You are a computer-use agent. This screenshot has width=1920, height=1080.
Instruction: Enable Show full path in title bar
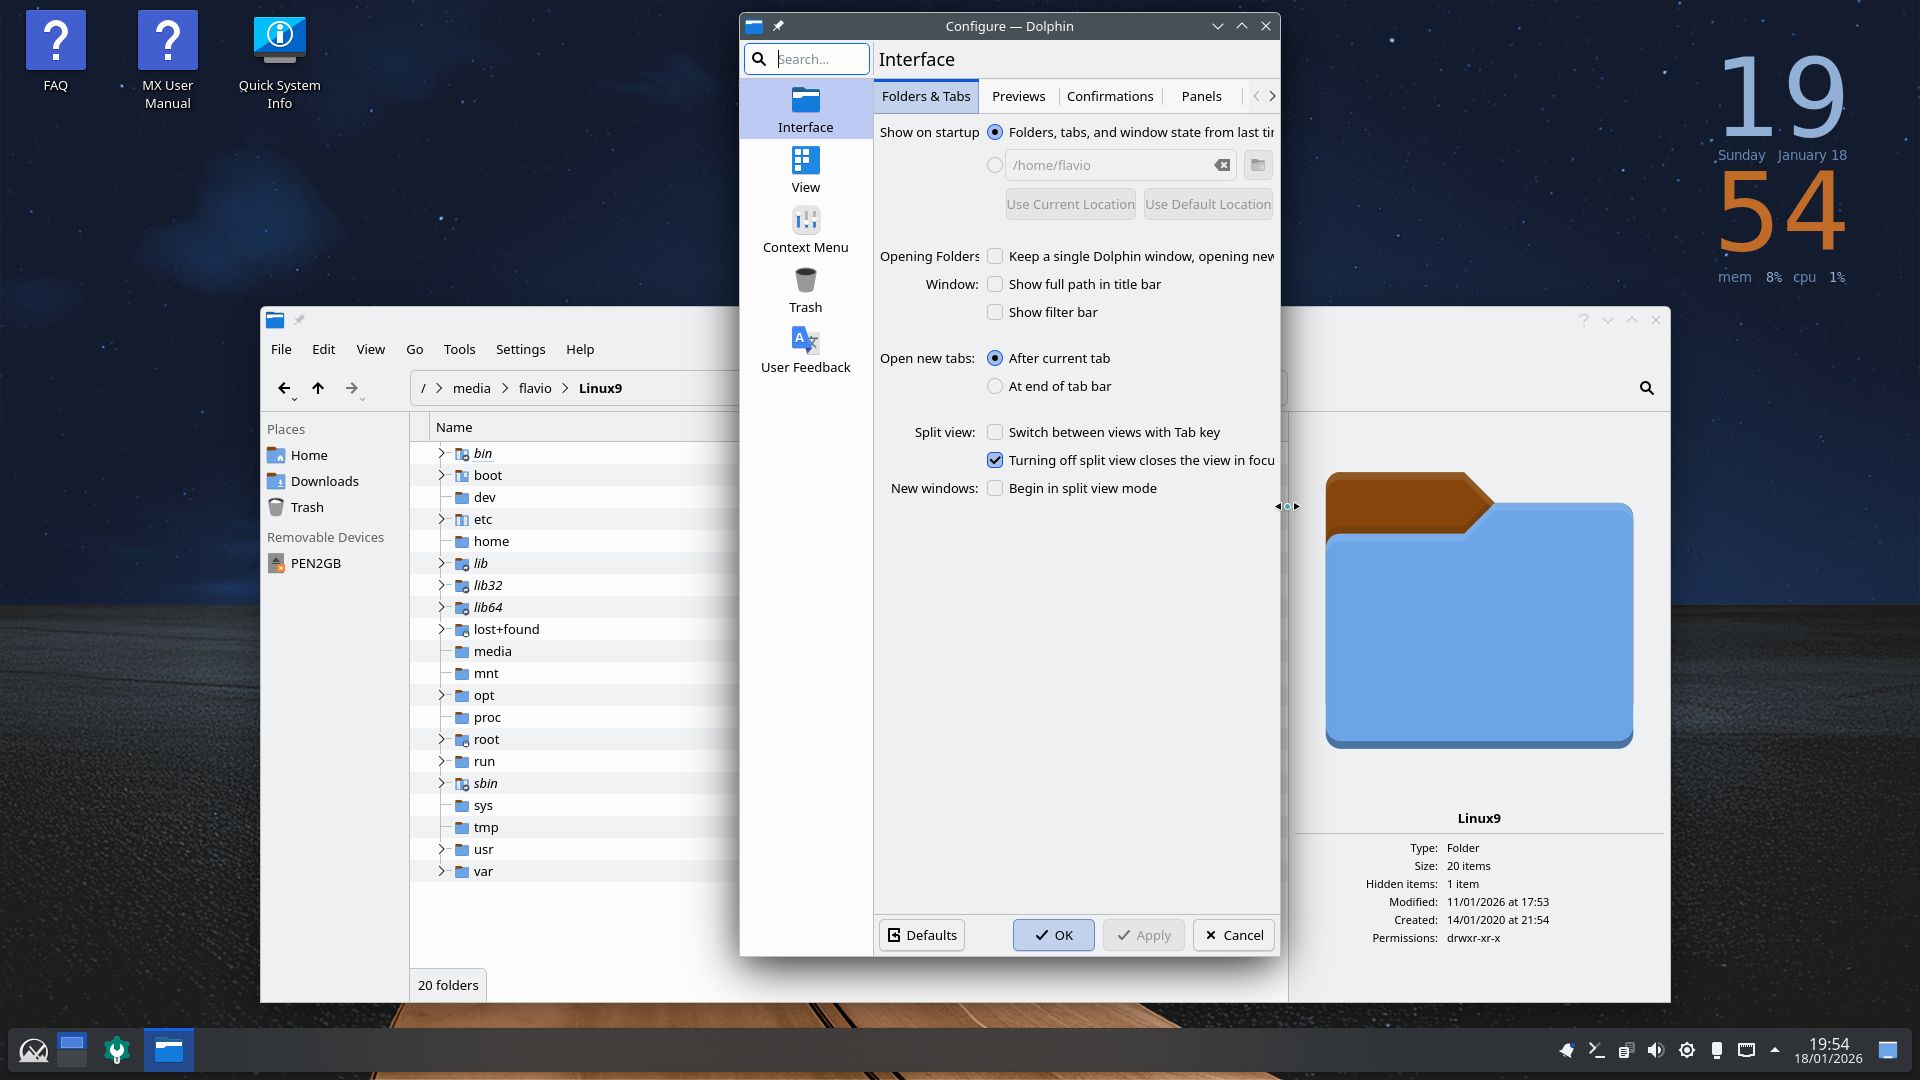tap(995, 284)
